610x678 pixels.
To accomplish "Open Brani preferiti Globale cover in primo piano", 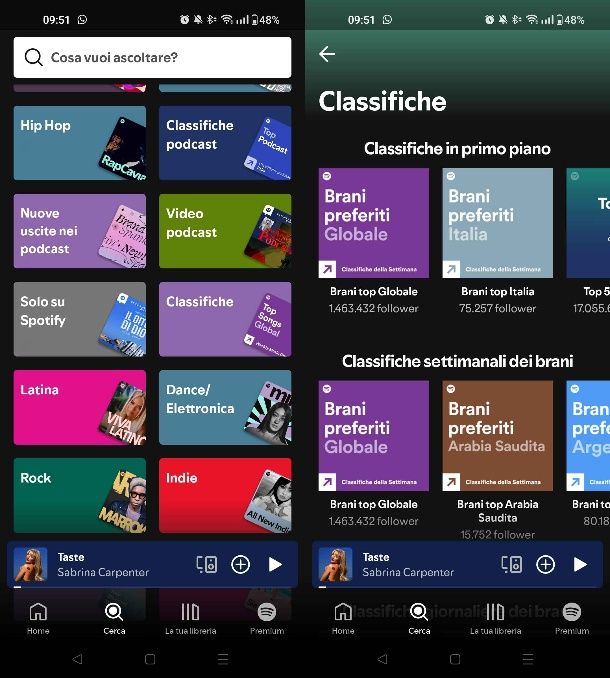I will click(374, 223).
